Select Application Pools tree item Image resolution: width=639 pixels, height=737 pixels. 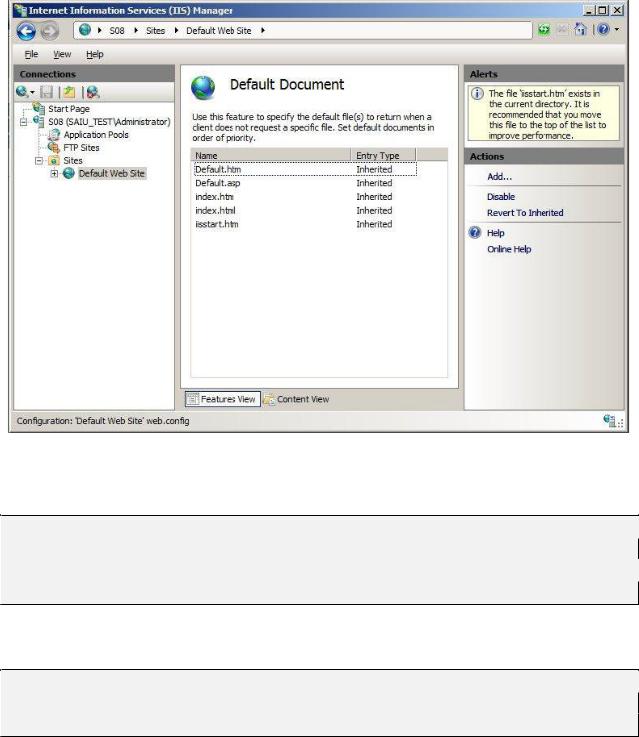pos(96,135)
